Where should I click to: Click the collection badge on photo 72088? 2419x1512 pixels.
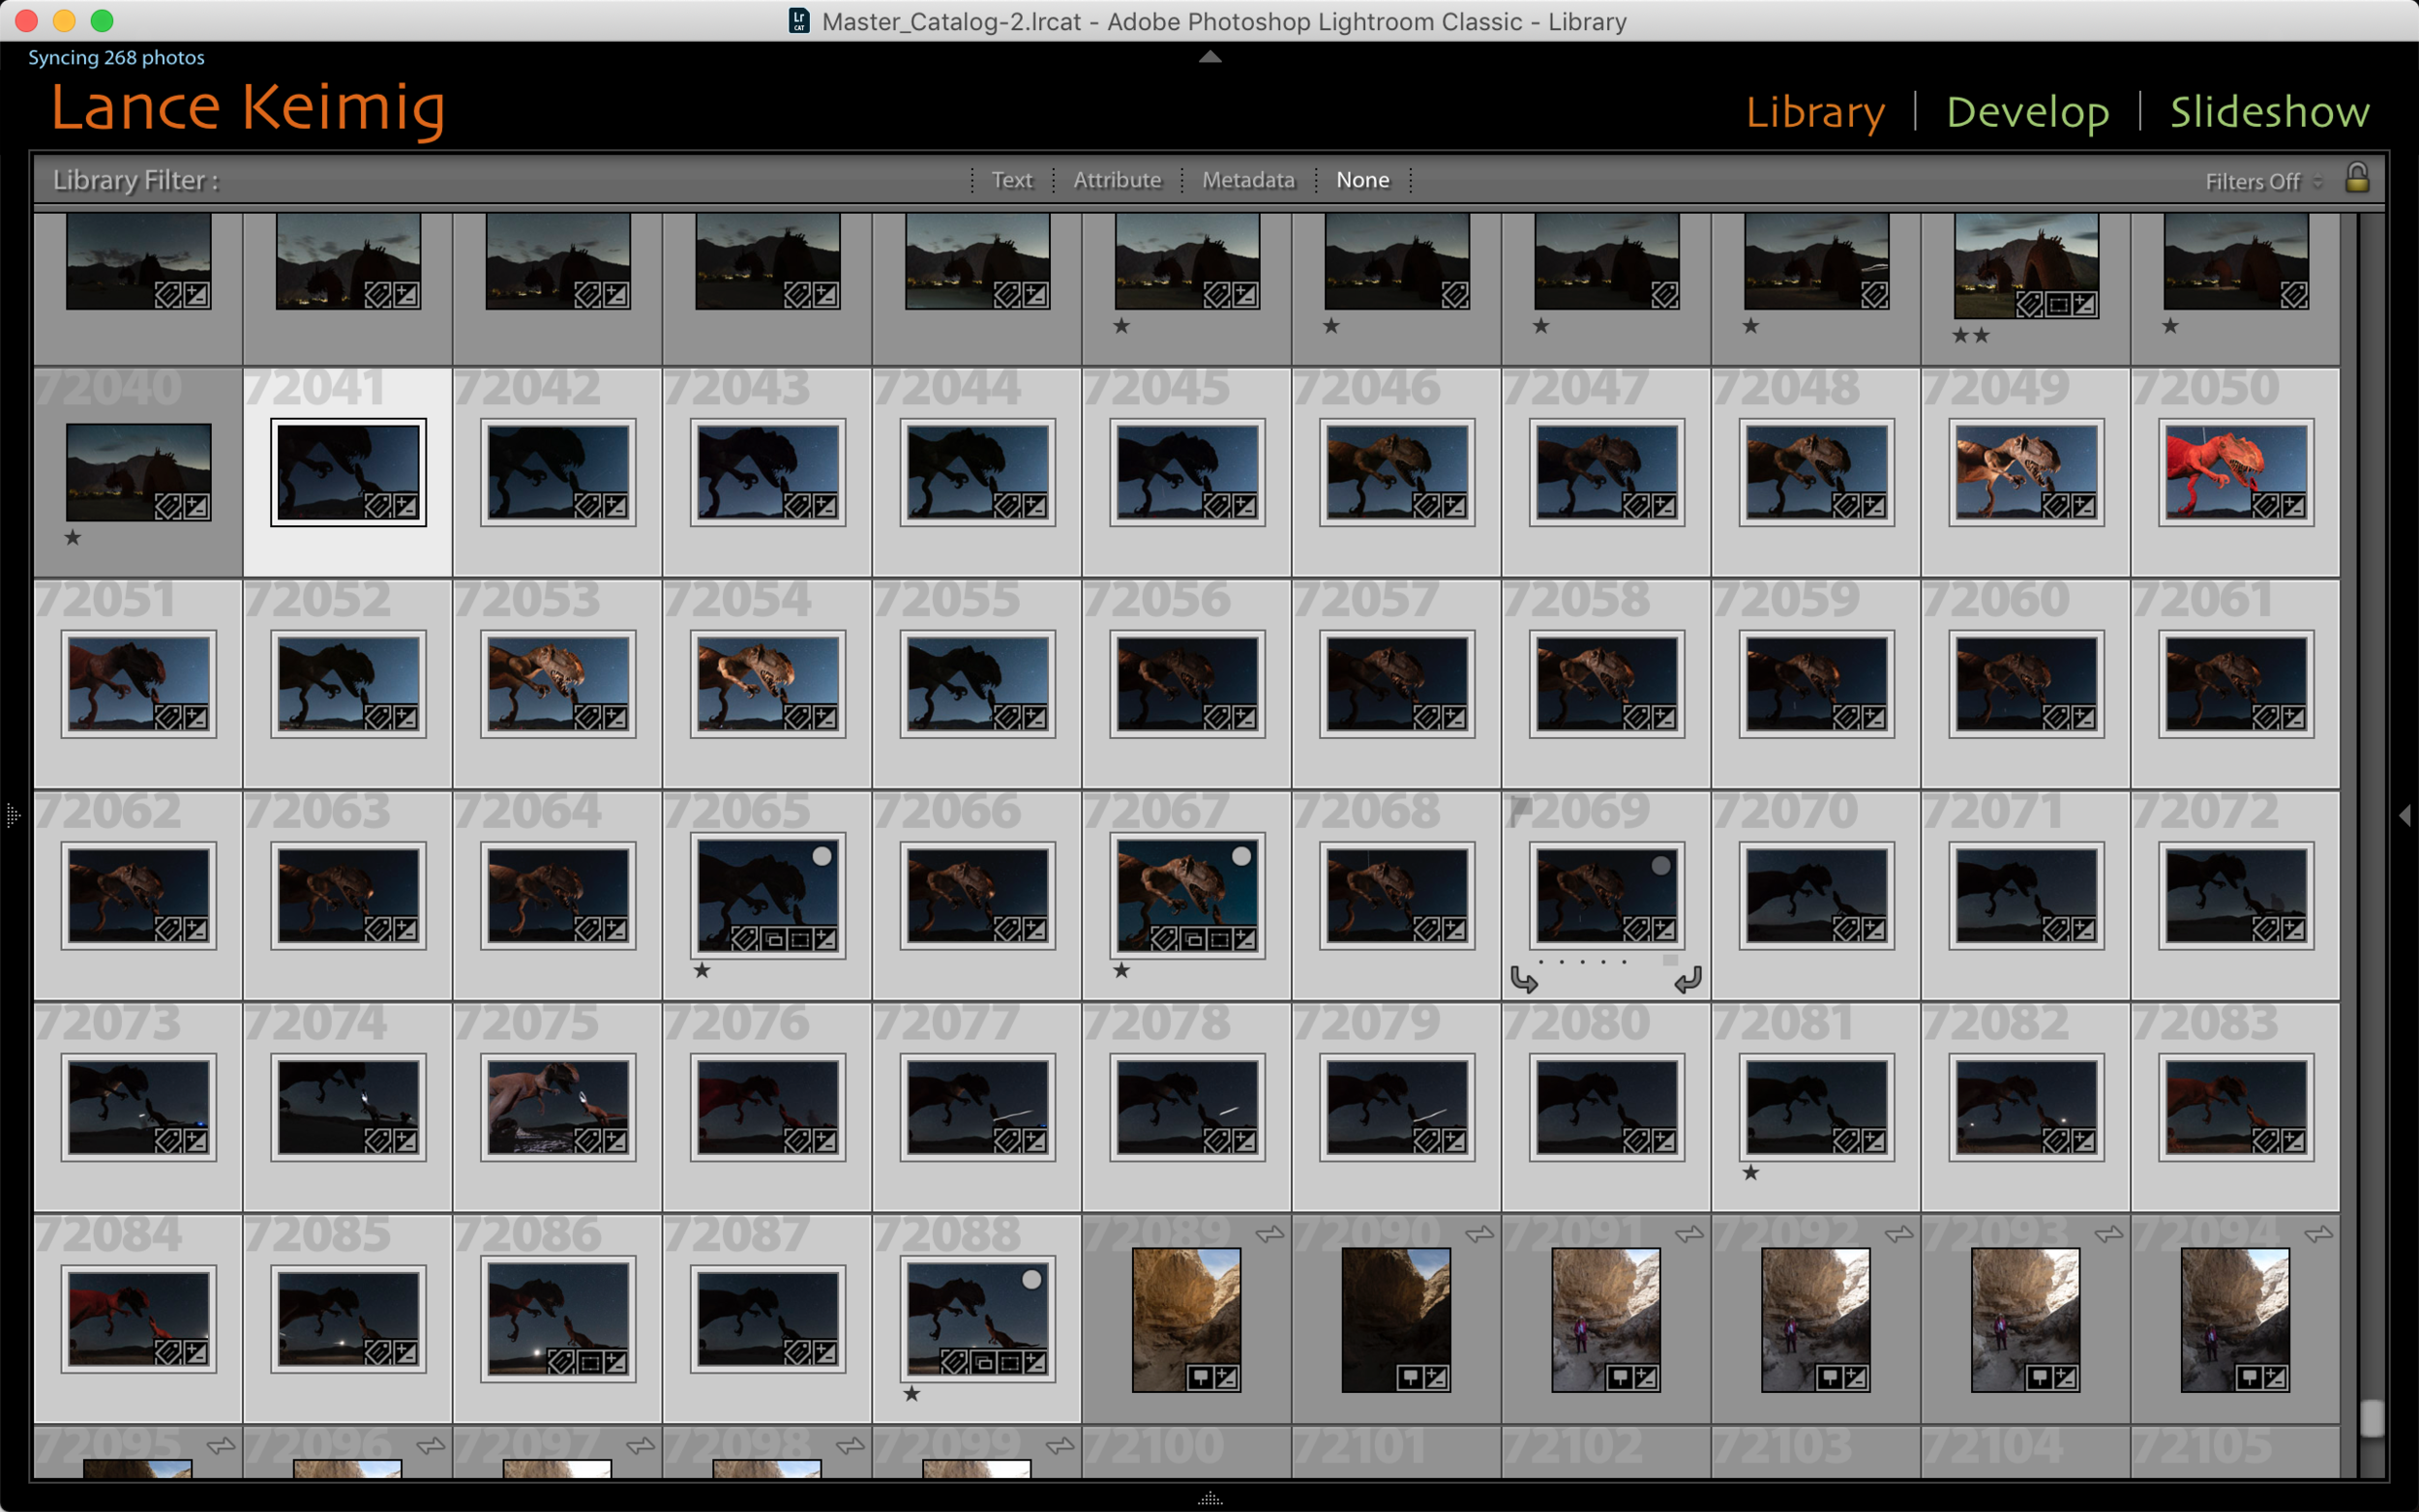983,1362
